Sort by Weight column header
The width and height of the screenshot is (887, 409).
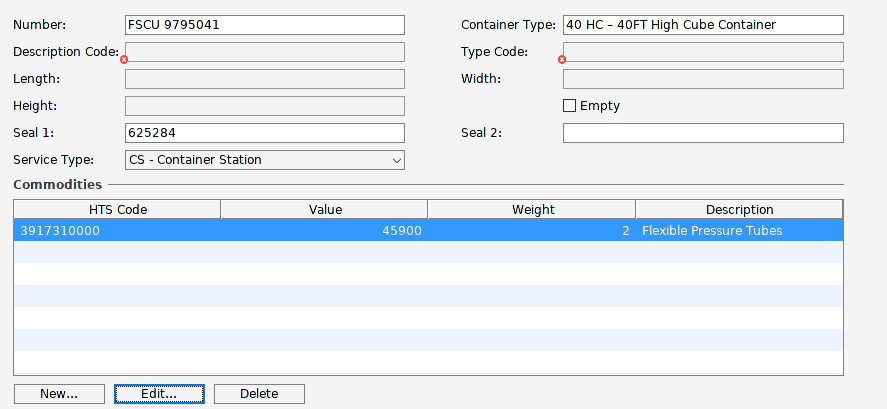pyautogui.click(x=531, y=209)
